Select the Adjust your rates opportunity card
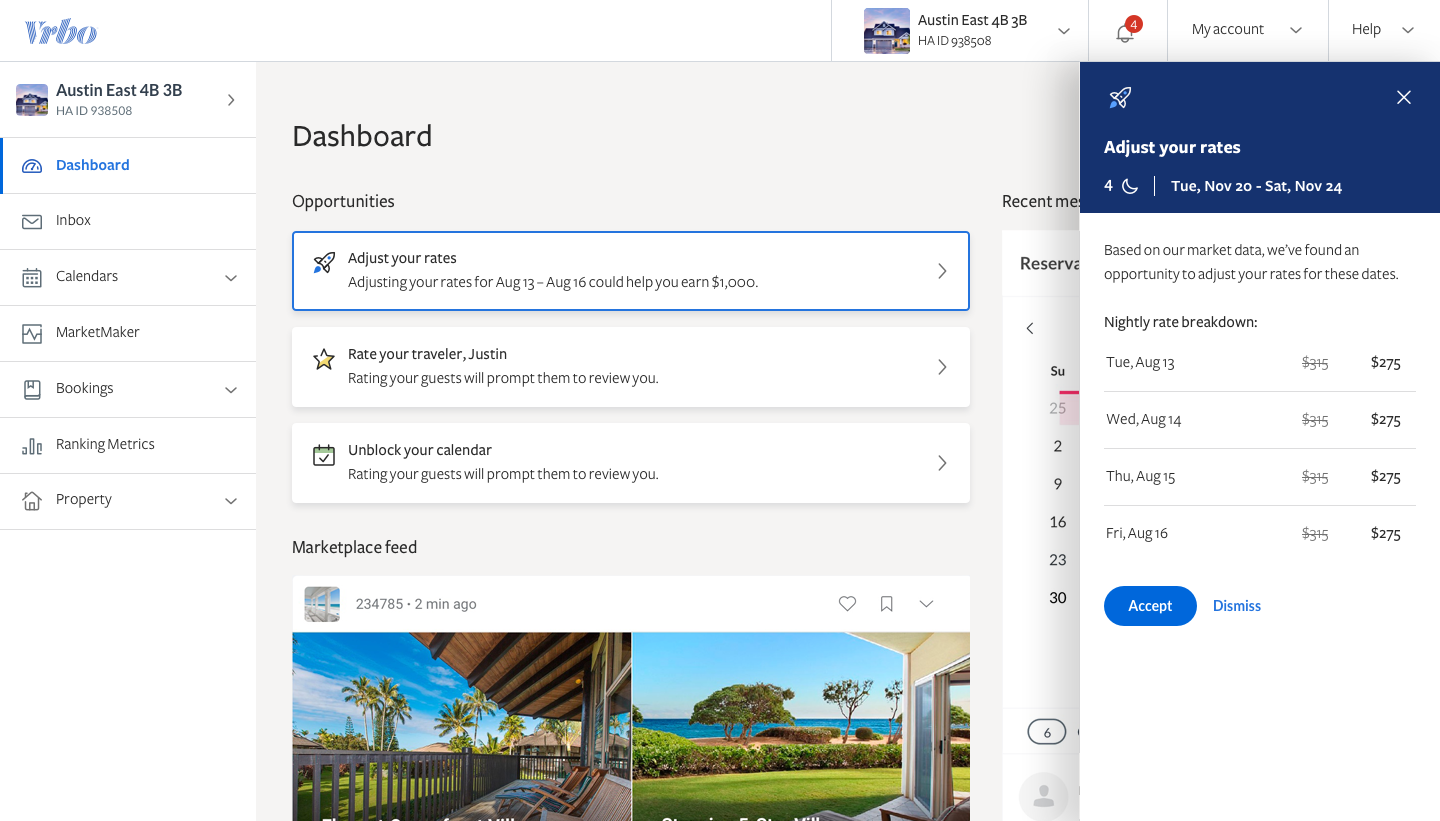 point(631,271)
